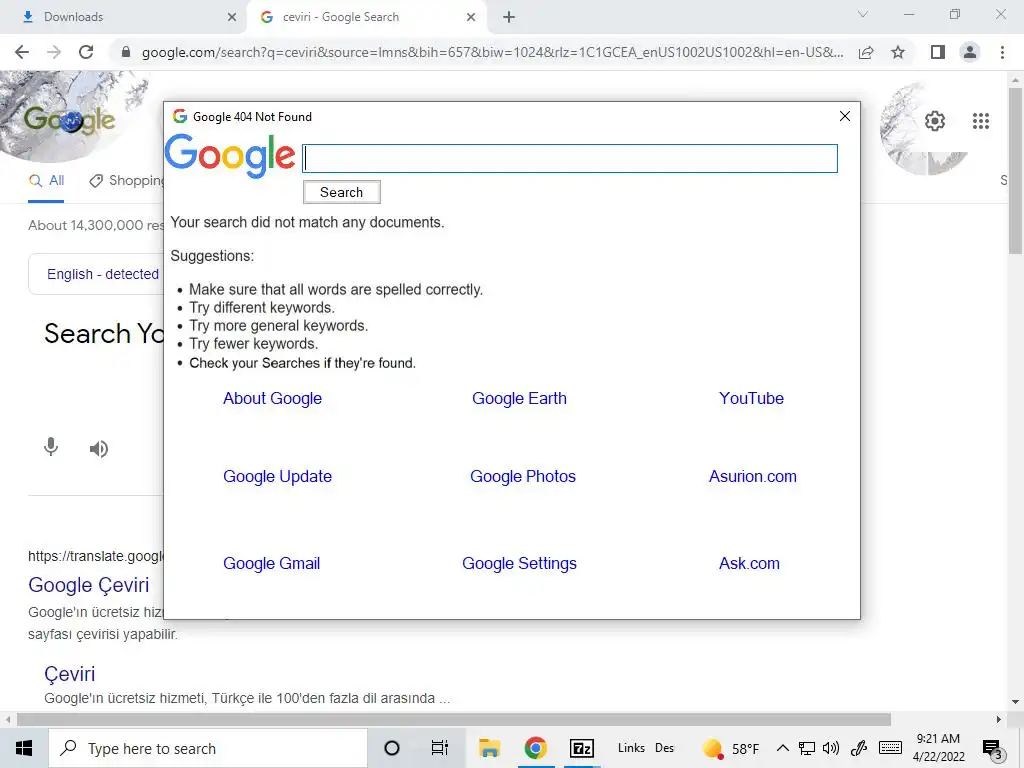Click the Des toolbar on taskbar
The width and height of the screenshot is (1024, 768).
tap(664, 748)
